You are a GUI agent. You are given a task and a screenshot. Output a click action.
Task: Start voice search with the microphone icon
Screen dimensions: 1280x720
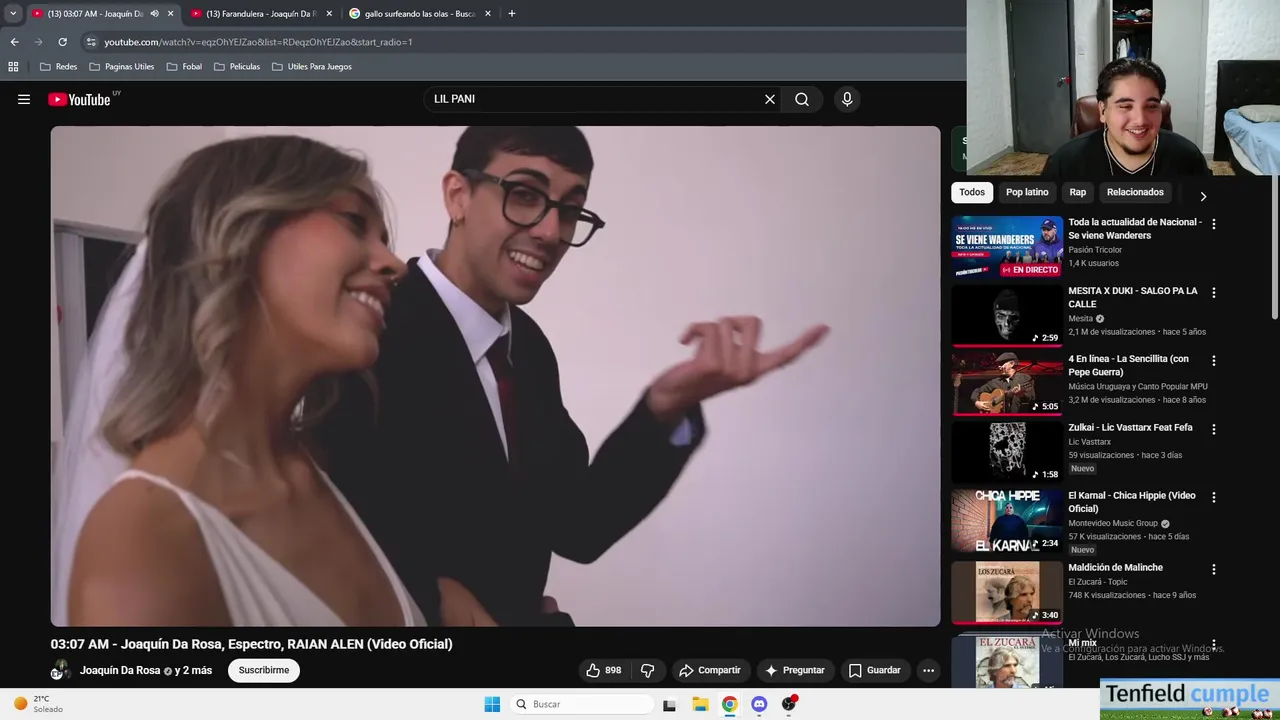click(847, 99)
